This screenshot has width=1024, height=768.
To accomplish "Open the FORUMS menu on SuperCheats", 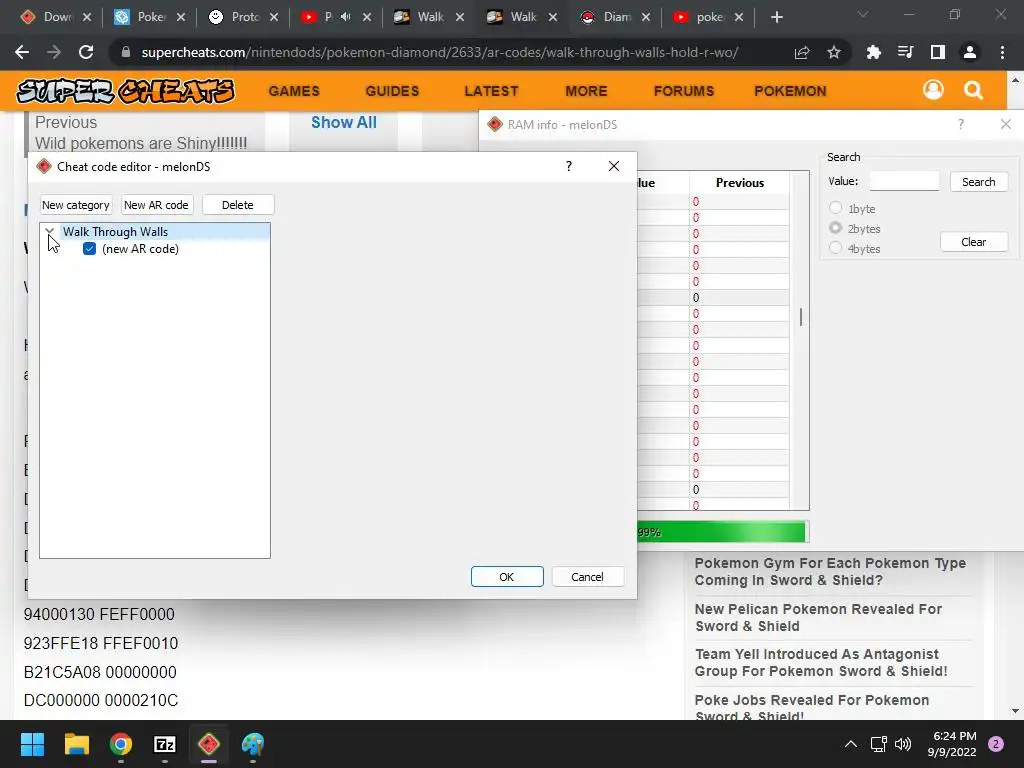I will point(684,91).
